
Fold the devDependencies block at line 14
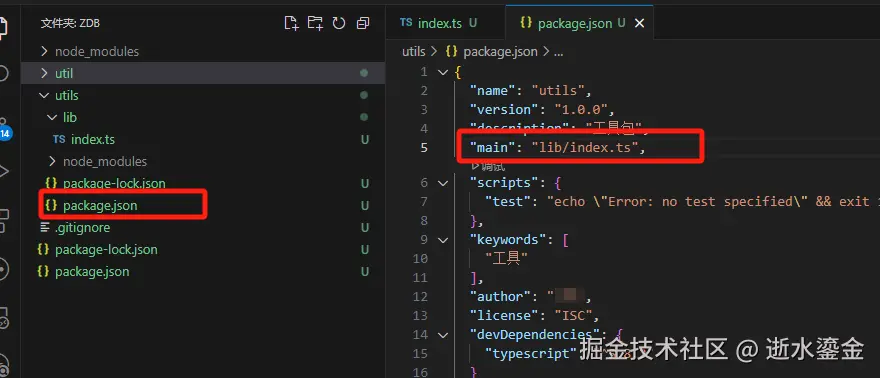click(443, 335)
